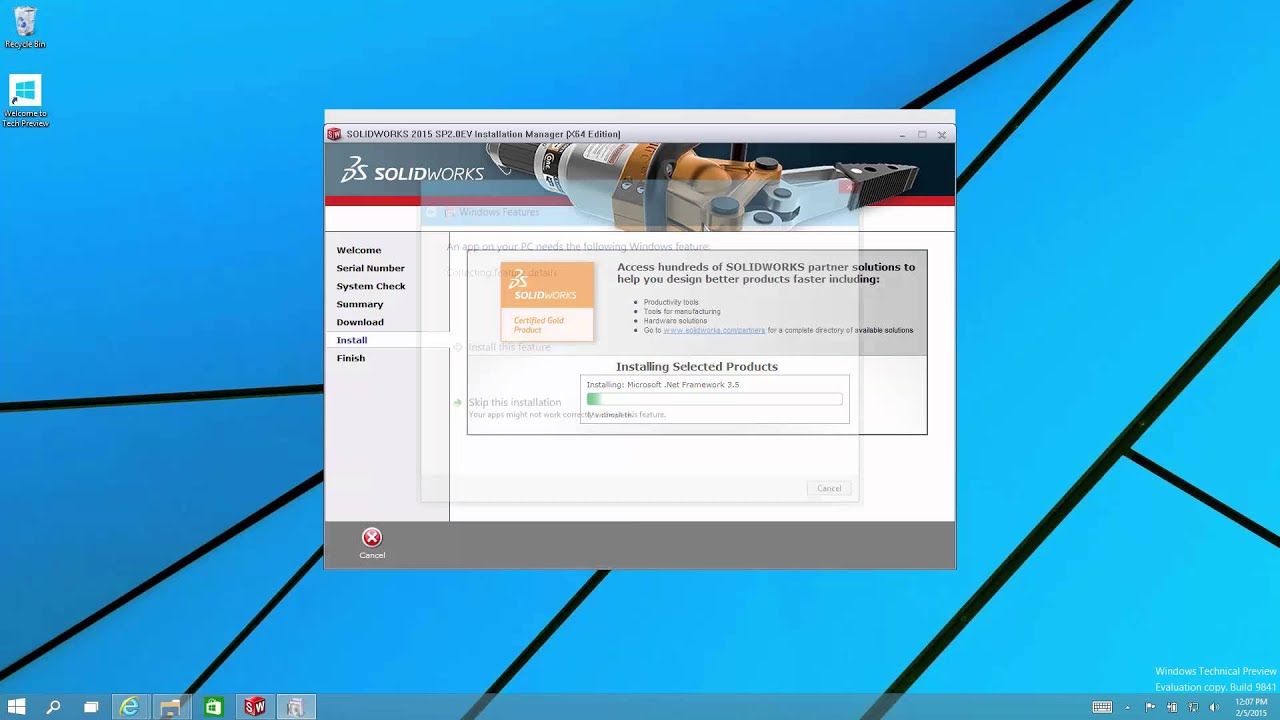
Task: Switch to SOLIDWORKS installer taskbar icon
Action: pyautogui.click(x=255, y=707)
